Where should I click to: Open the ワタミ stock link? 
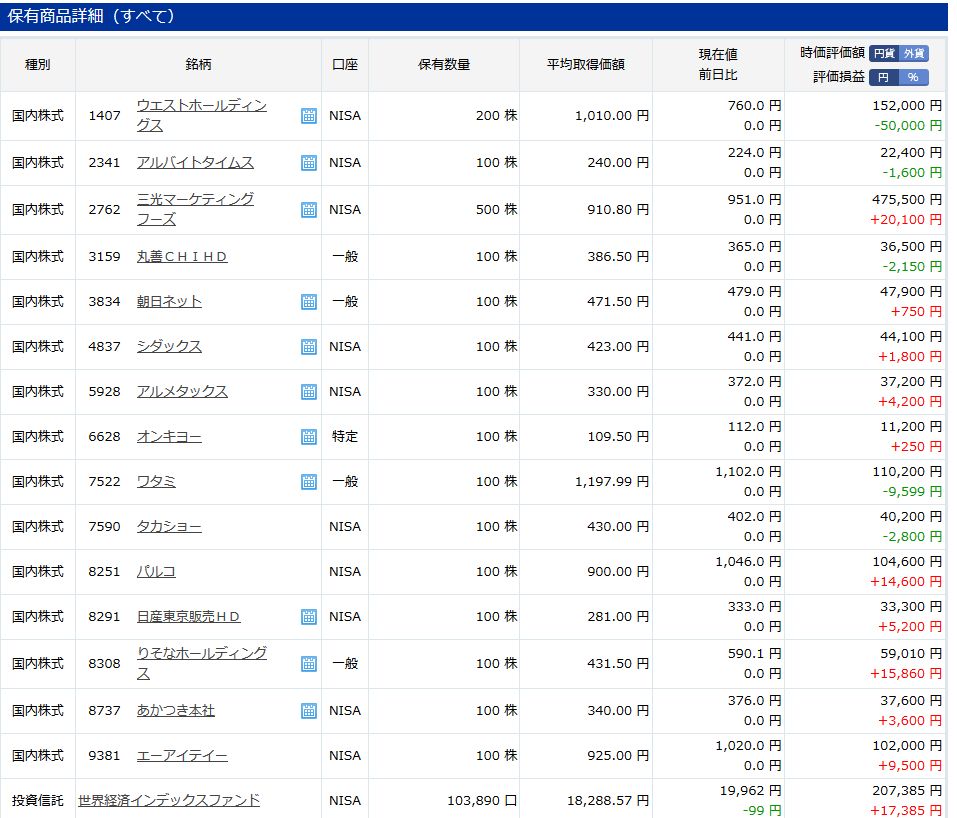click(x=156, y=482)
